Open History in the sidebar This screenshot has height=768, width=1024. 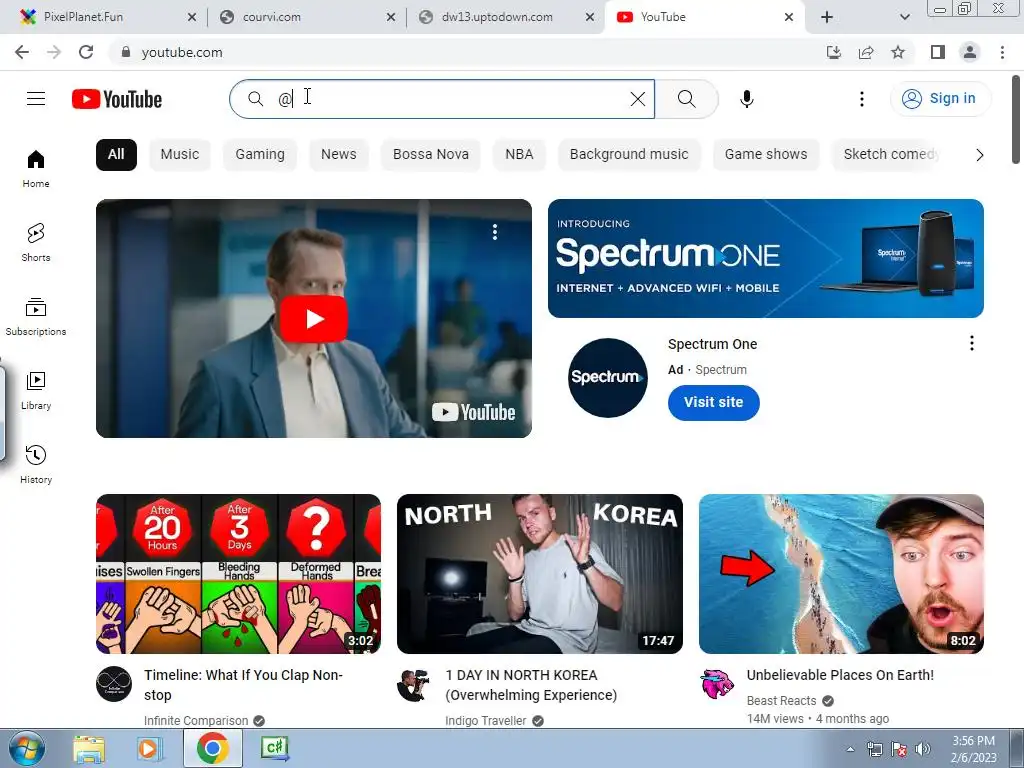pos(36,464)
